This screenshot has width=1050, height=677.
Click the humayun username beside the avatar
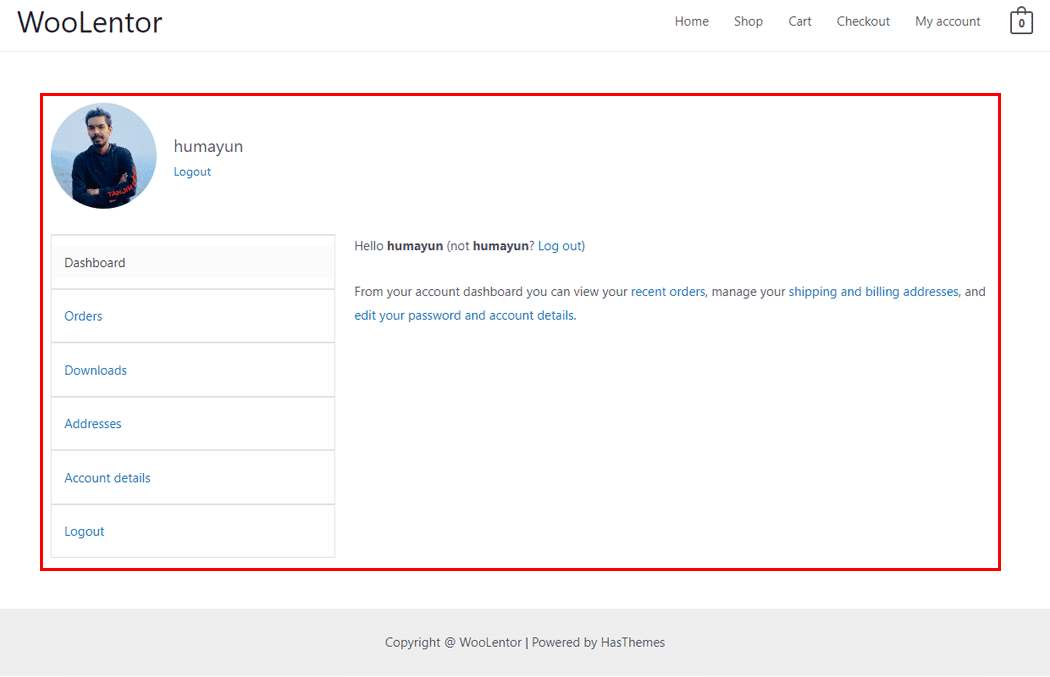click(x=208, y=146)
